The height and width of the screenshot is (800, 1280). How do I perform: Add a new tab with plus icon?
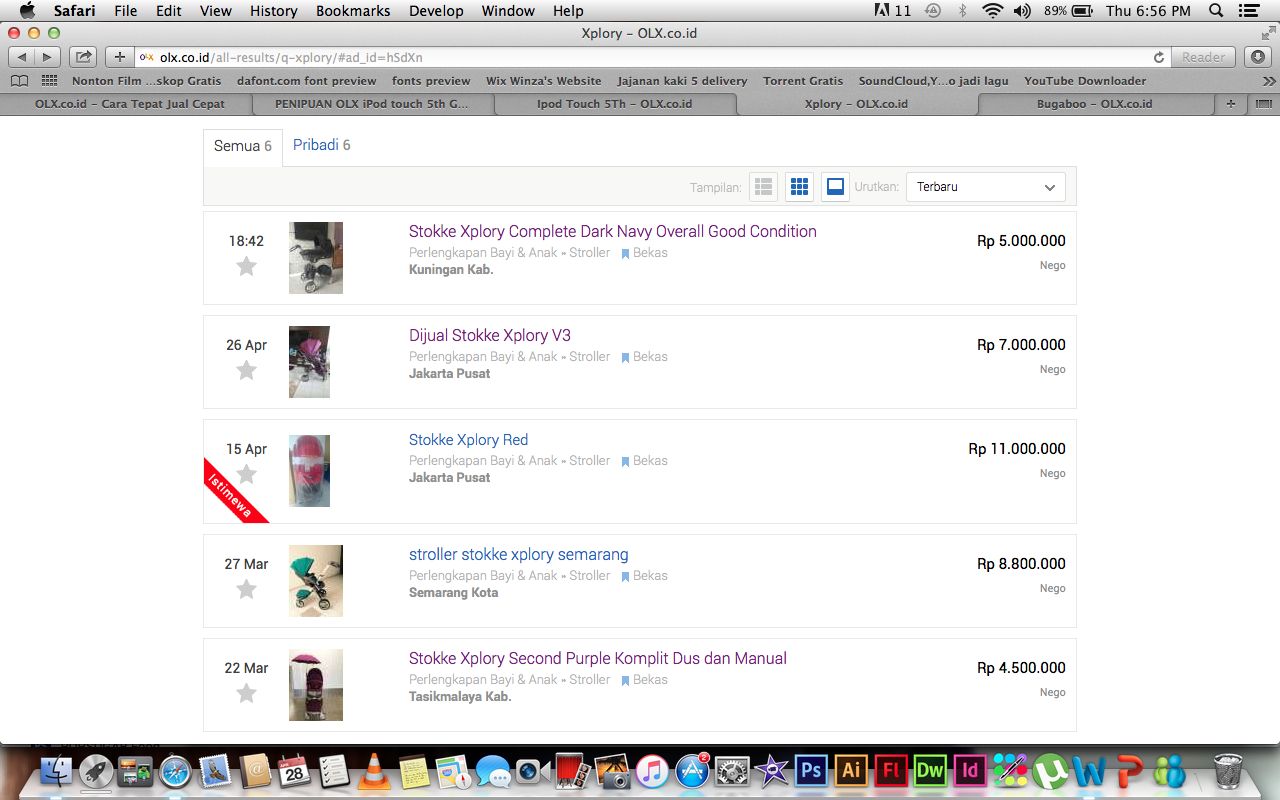click(x=1230, y=104)
